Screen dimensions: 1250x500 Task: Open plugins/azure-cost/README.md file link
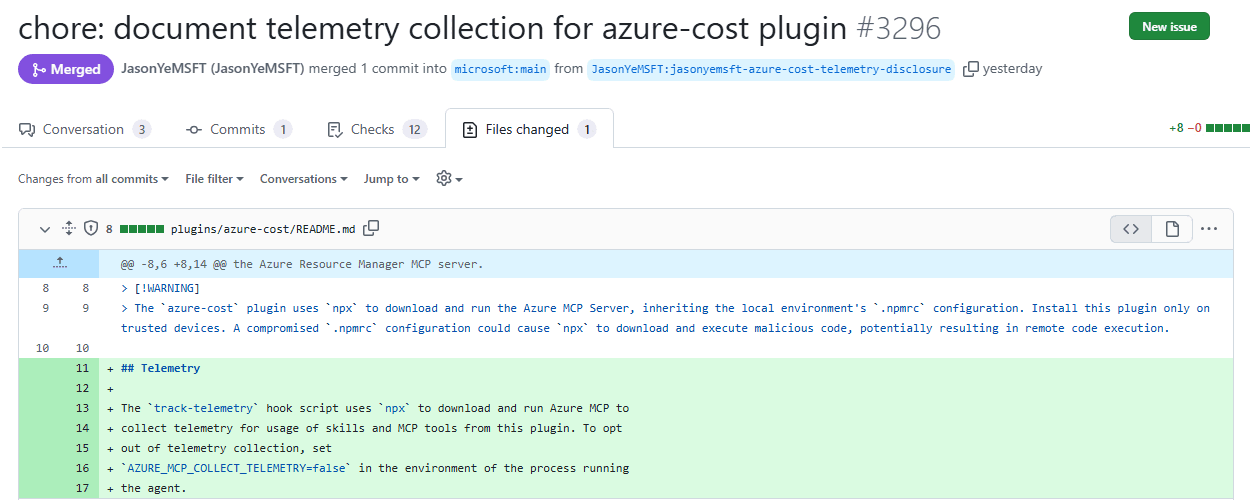pyautogui.click(x=263, y=229)
